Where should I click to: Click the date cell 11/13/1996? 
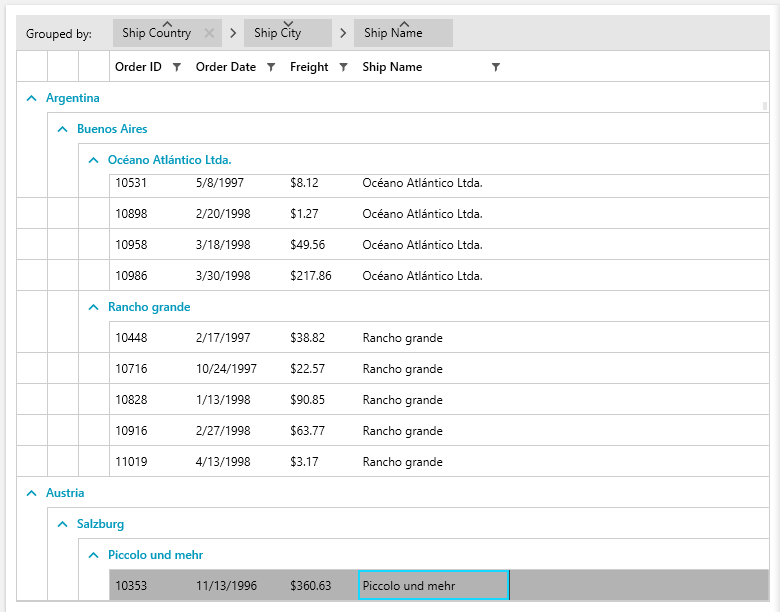(226, 586)
